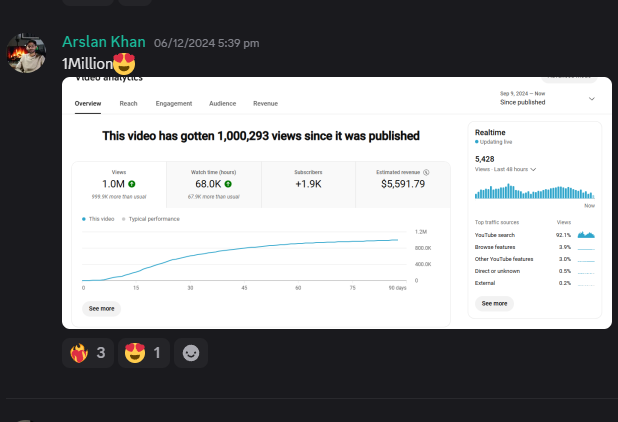This screenshot has width=618, height=422.
Task: Click the 5,428 realtime views count
Action: [484, 159]
